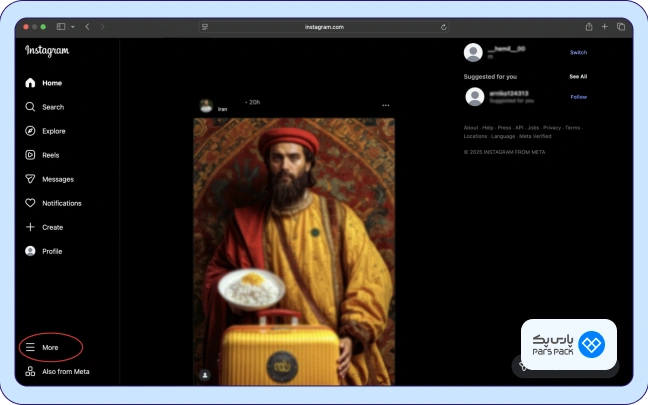Click Switch to change accounts
This screenshot has width=648, height=405.
(578, 52)
